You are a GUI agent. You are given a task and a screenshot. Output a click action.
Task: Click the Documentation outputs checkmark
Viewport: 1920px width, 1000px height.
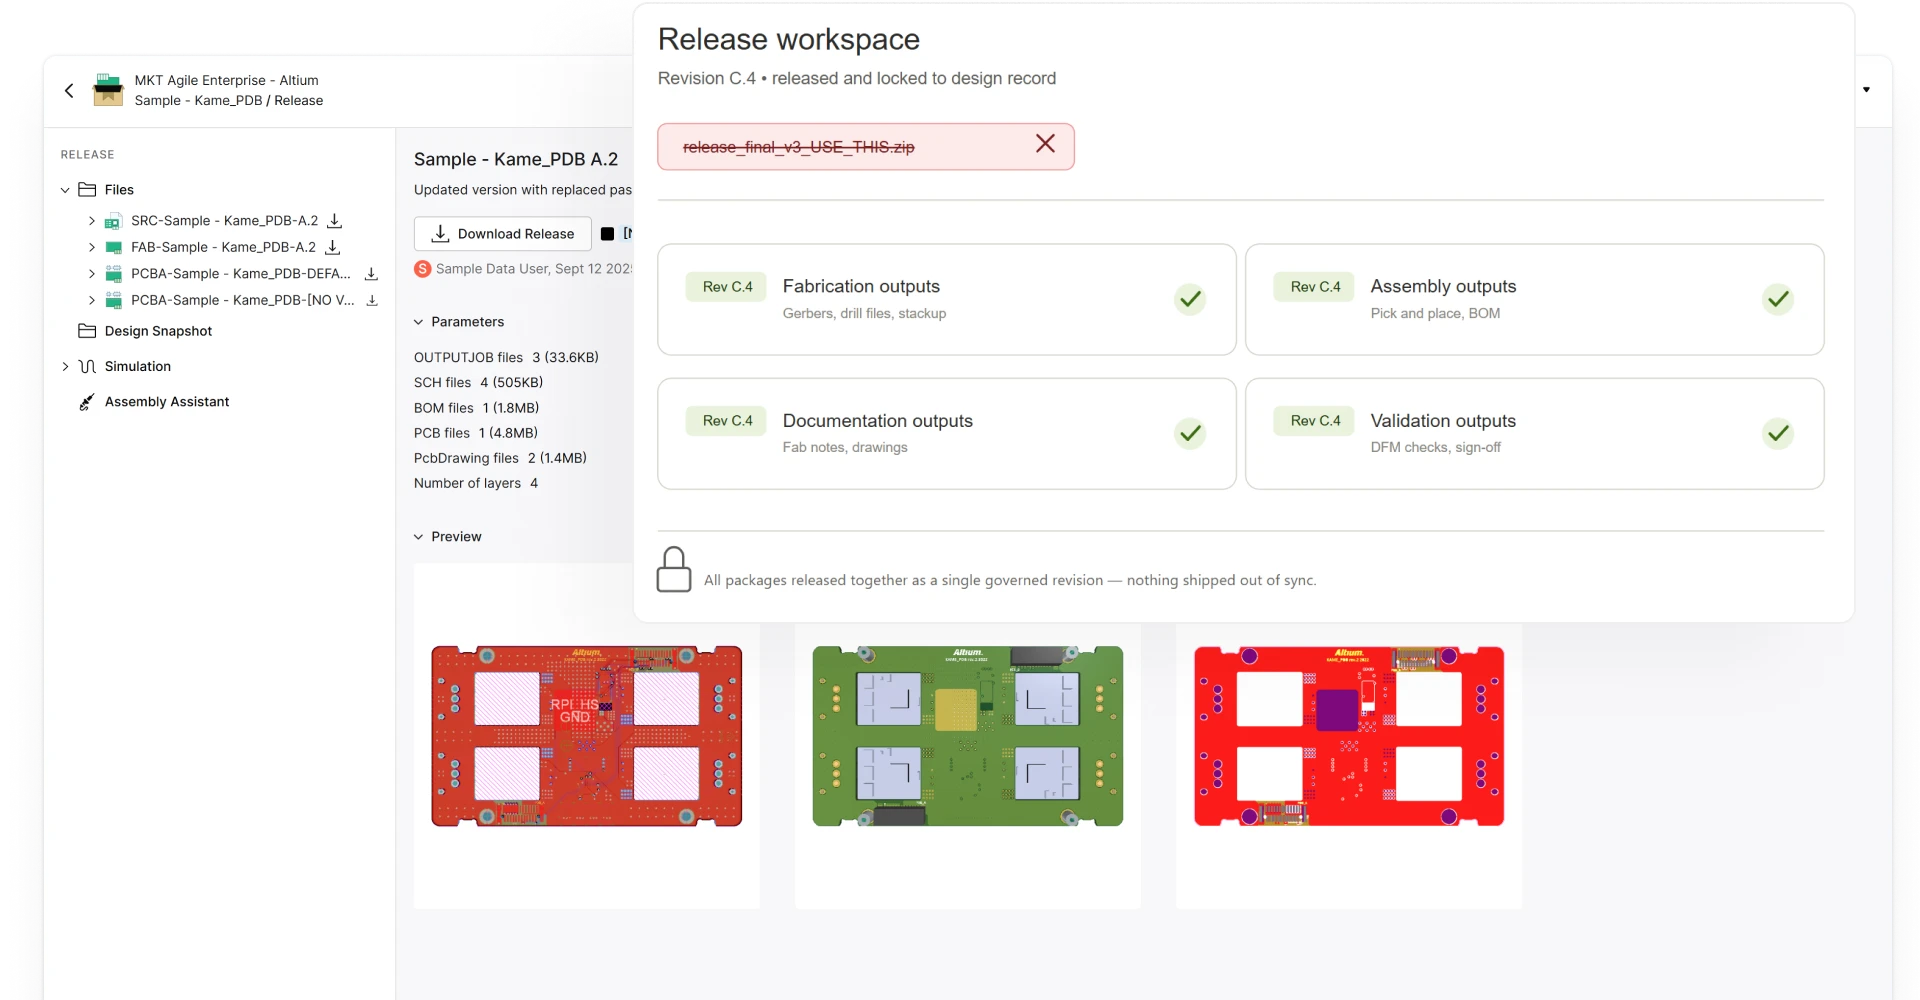point(1190,433)
